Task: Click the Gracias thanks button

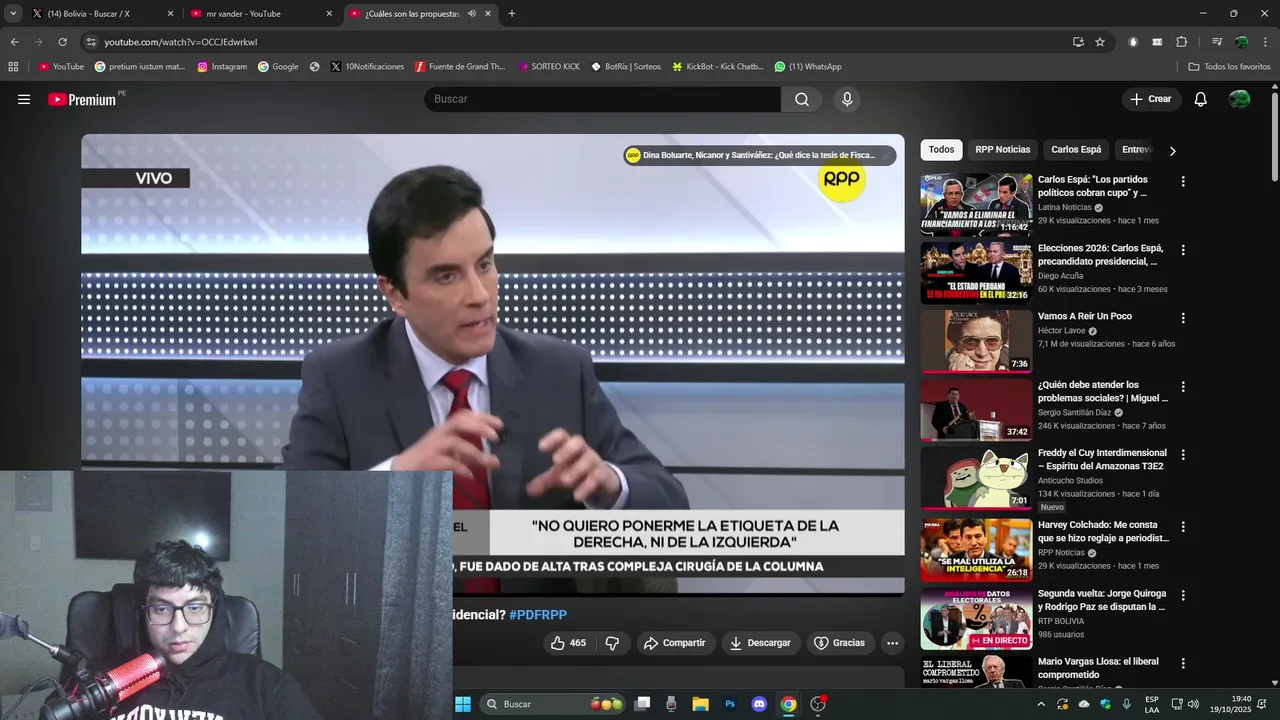Action: pos(839,643)
